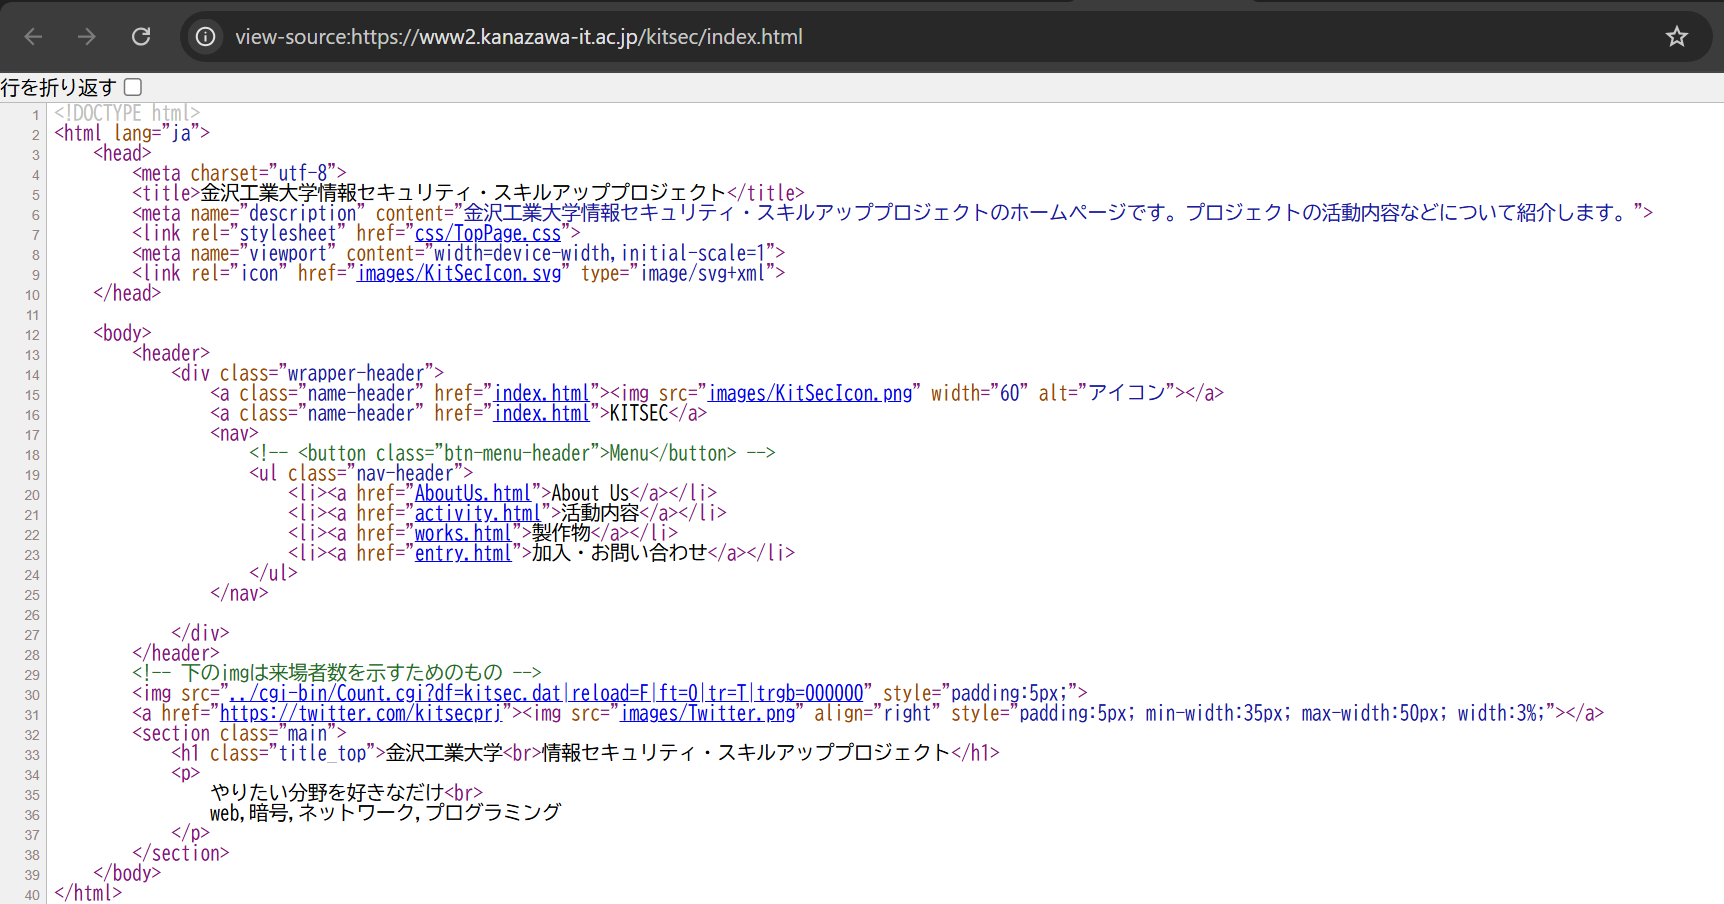Click the div class="wrapper-header" text
Screen dimensions: 1724x904
coord(307,373)
